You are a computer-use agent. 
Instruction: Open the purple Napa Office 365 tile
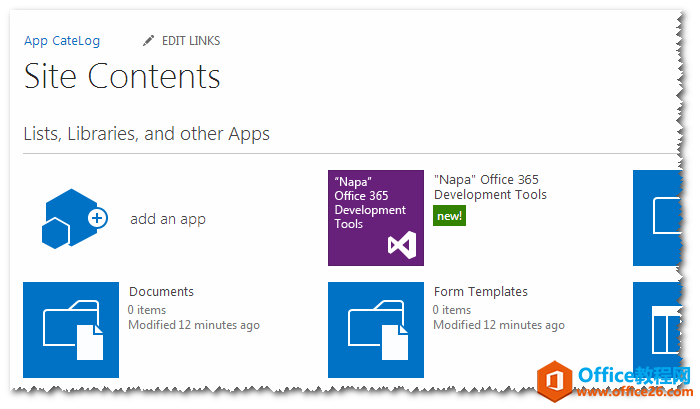[376, 218]
